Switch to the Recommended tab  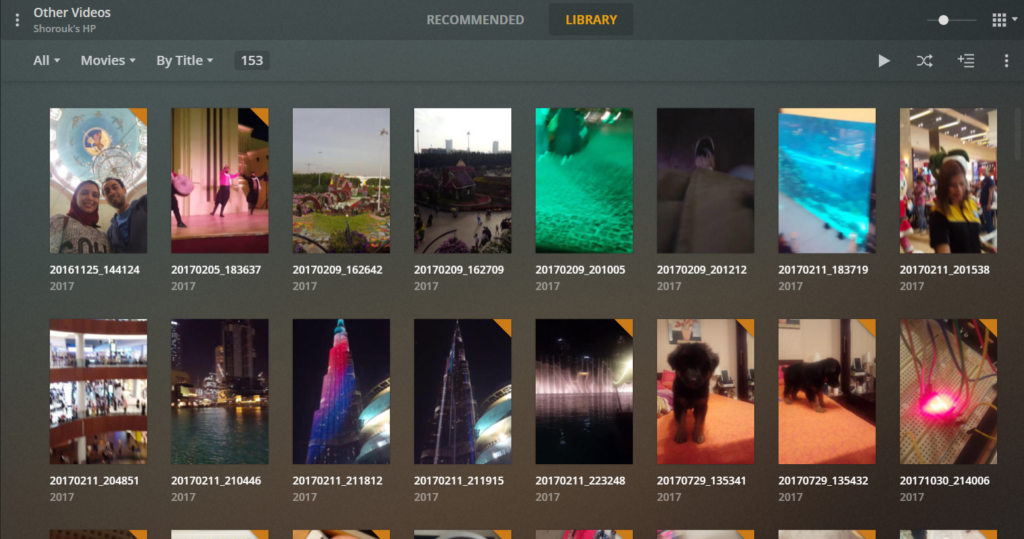click(475, 20)
